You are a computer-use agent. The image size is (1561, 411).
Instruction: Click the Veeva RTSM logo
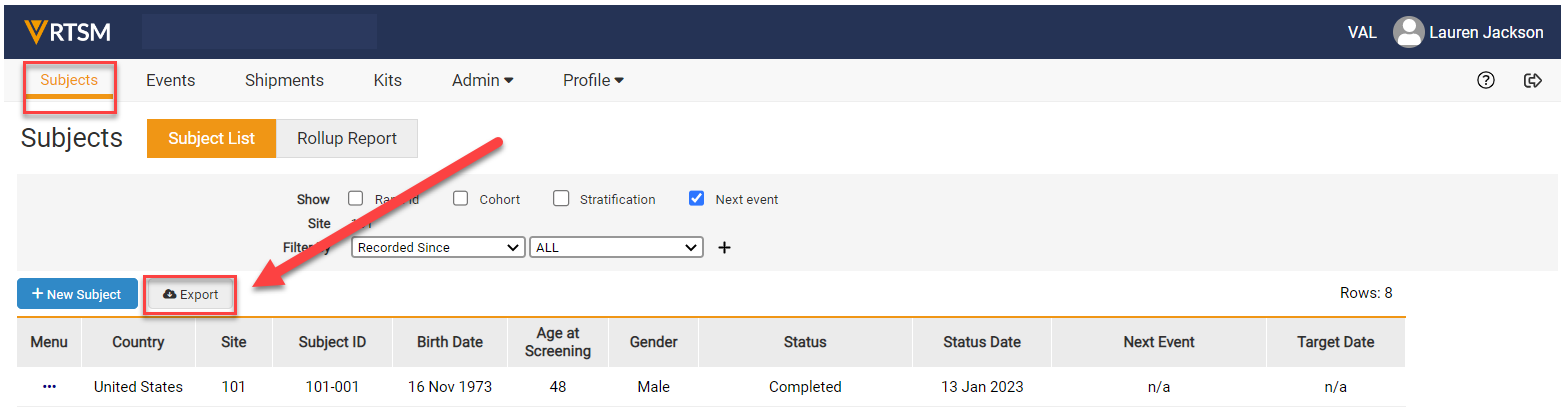[x=68, y=32]
